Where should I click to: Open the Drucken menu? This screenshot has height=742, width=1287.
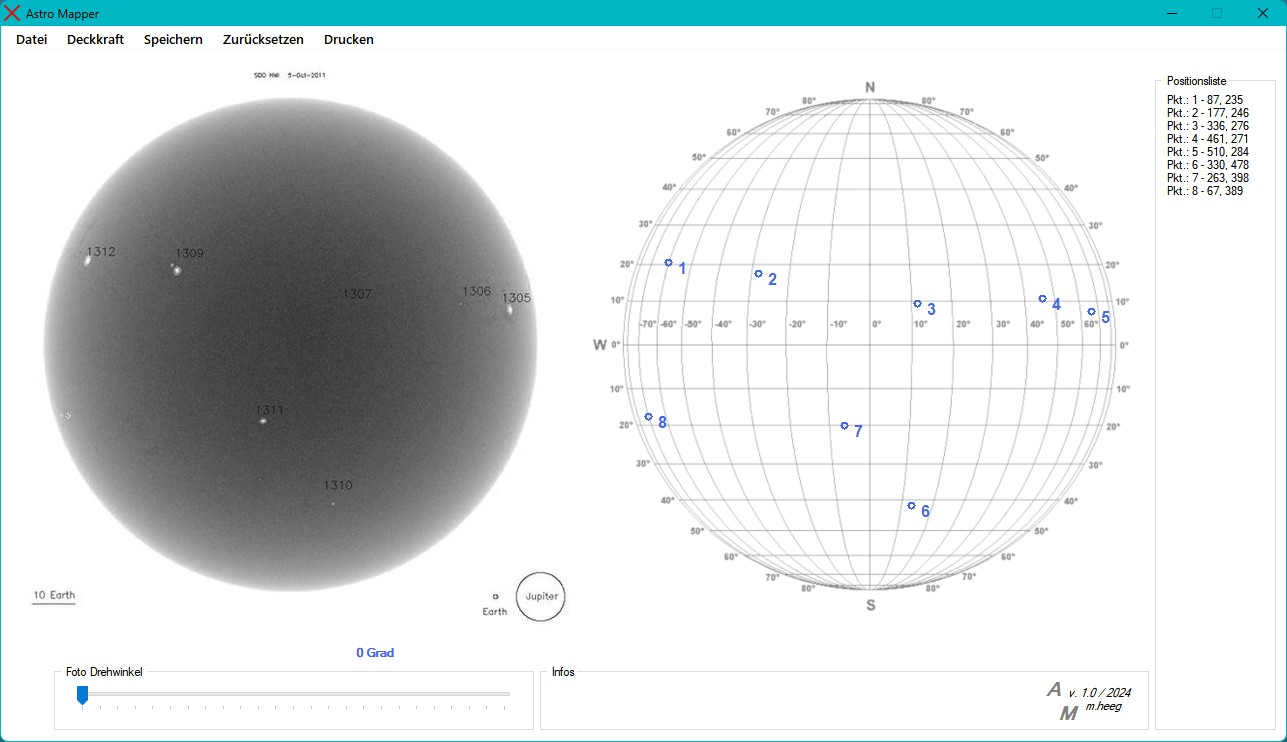click(349, 40)
